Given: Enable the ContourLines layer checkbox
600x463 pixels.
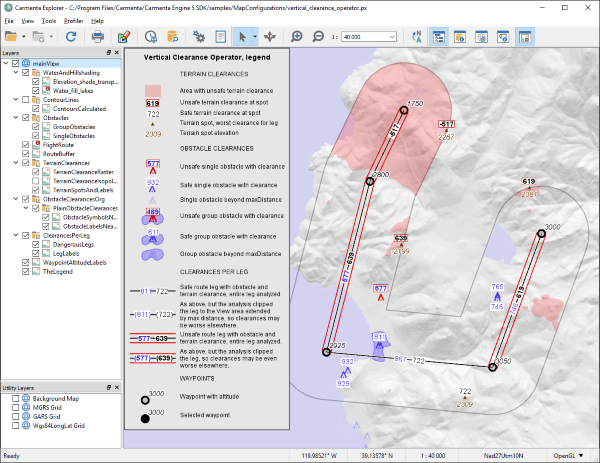Looking at the screenshot, I should pos(26,99).
